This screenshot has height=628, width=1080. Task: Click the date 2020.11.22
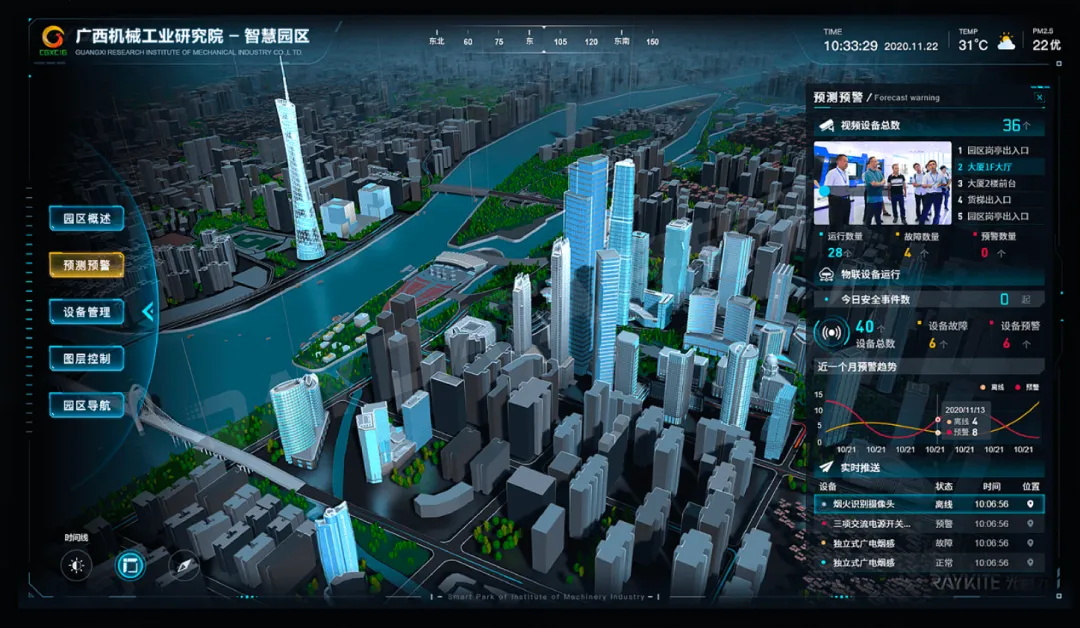(x=911, y=46)
